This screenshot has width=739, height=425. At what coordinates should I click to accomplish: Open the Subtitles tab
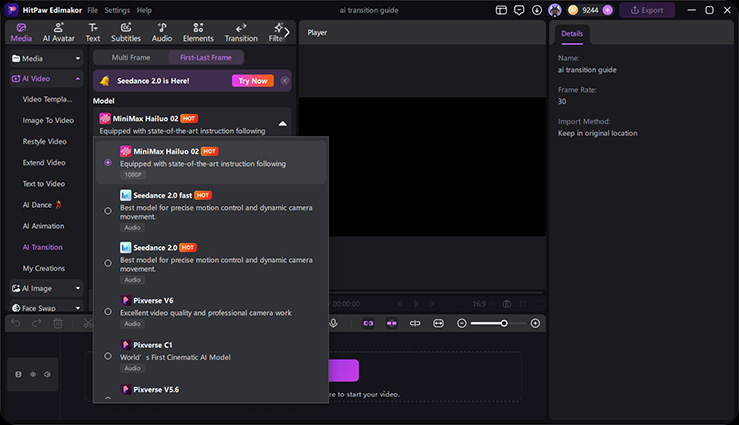pos(126,33)
